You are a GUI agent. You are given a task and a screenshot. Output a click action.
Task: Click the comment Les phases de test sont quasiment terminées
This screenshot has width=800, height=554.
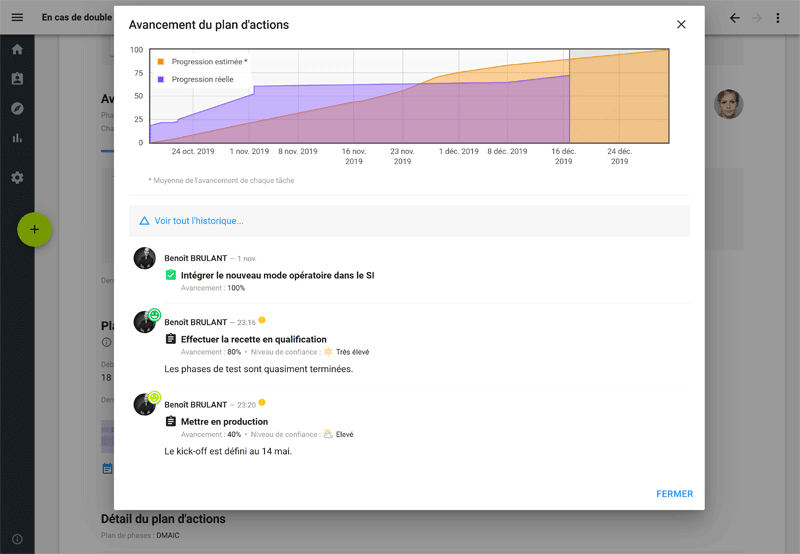(x=259, y=369)
